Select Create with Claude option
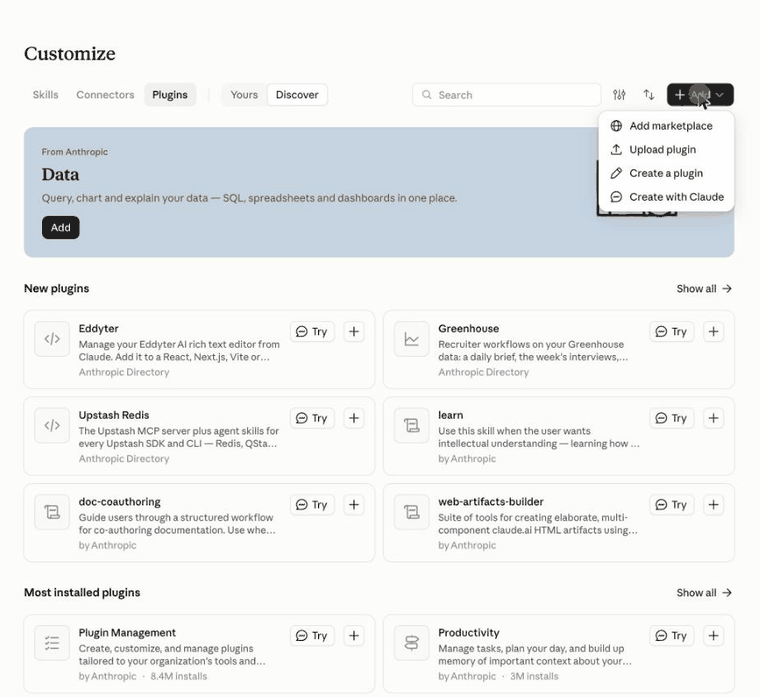 tap(666, 197)
